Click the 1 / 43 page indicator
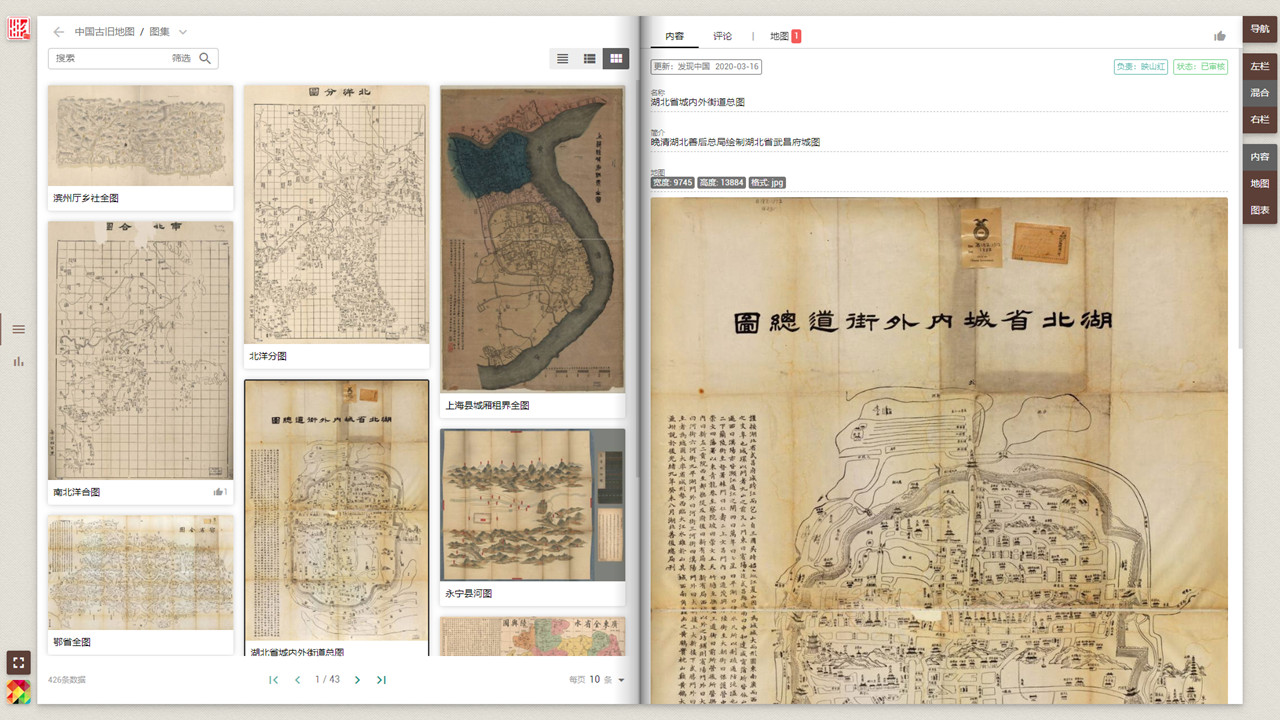Viewport: 1280px width, 720px height. (x=327, y=680)
